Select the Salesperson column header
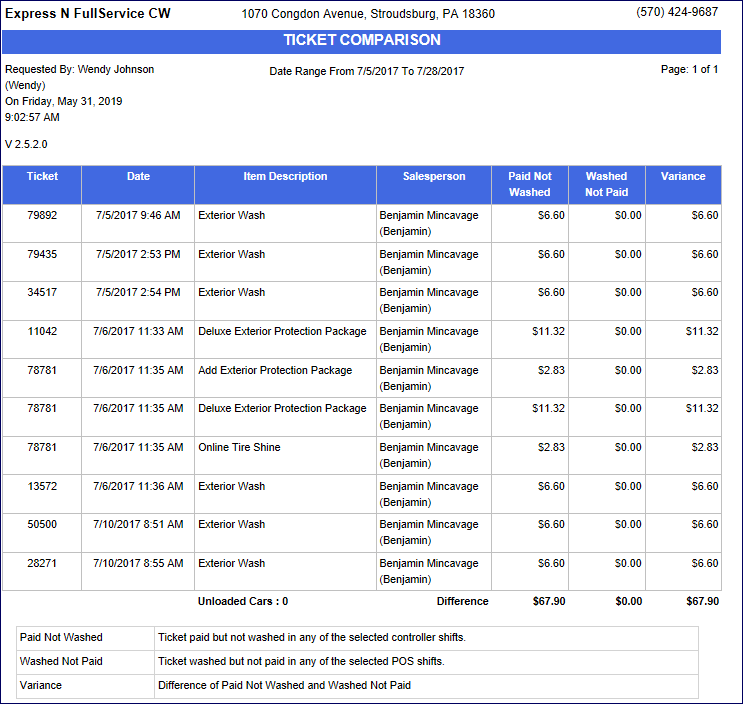Image resolution: width=743 pixels, height=704 pixels. (x=434, y=177)
